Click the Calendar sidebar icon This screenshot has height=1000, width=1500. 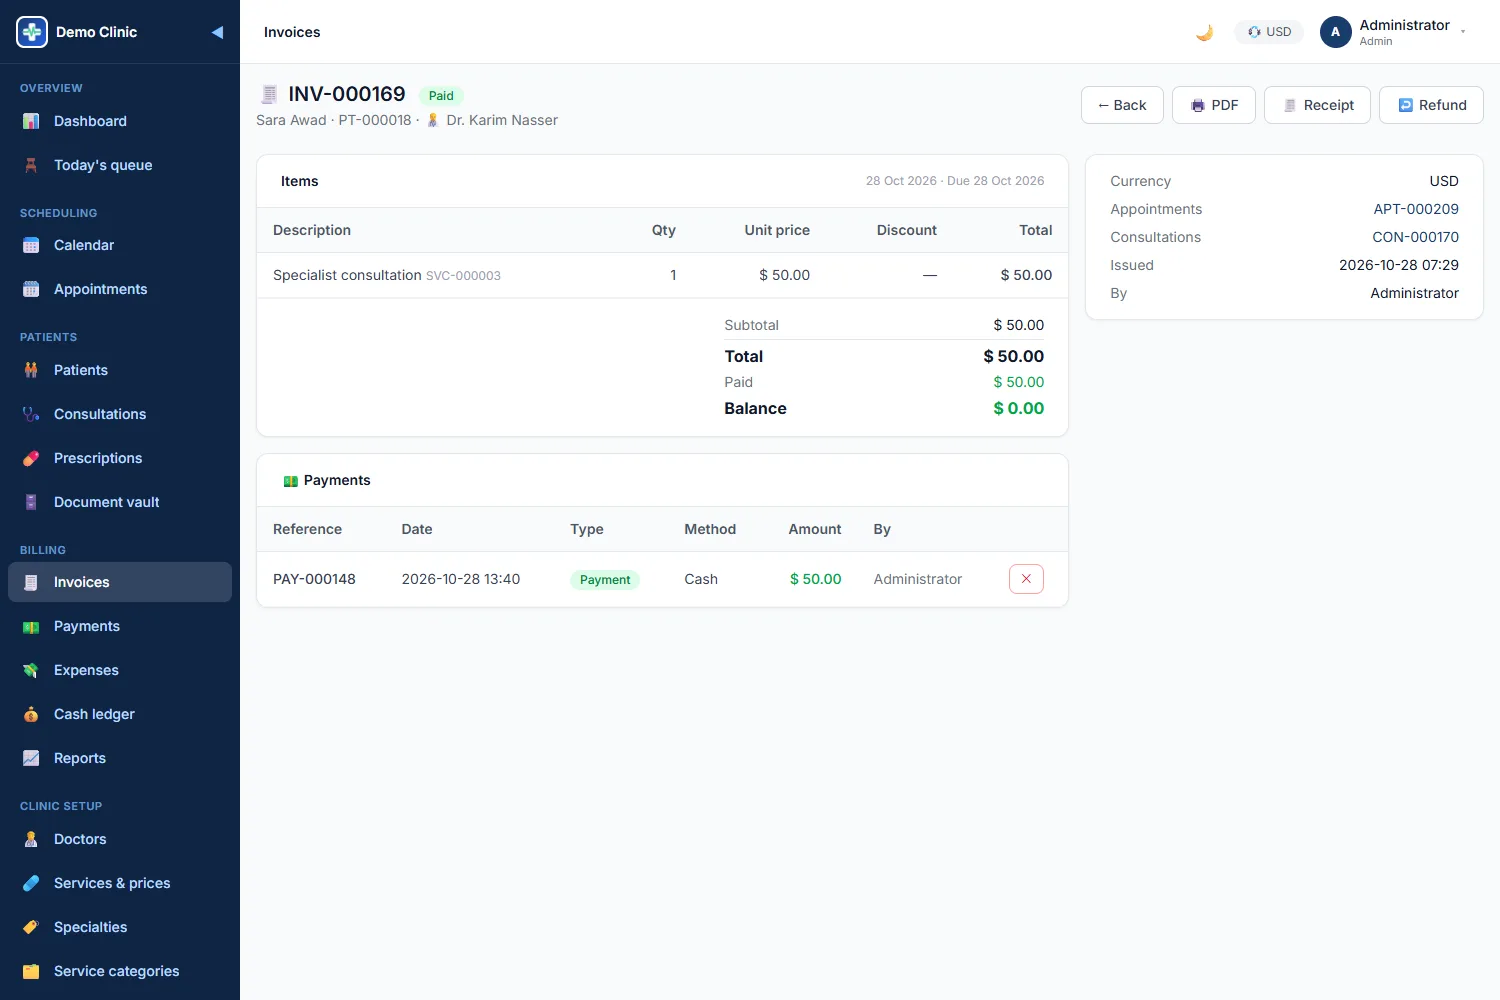(x=31, y=245)
